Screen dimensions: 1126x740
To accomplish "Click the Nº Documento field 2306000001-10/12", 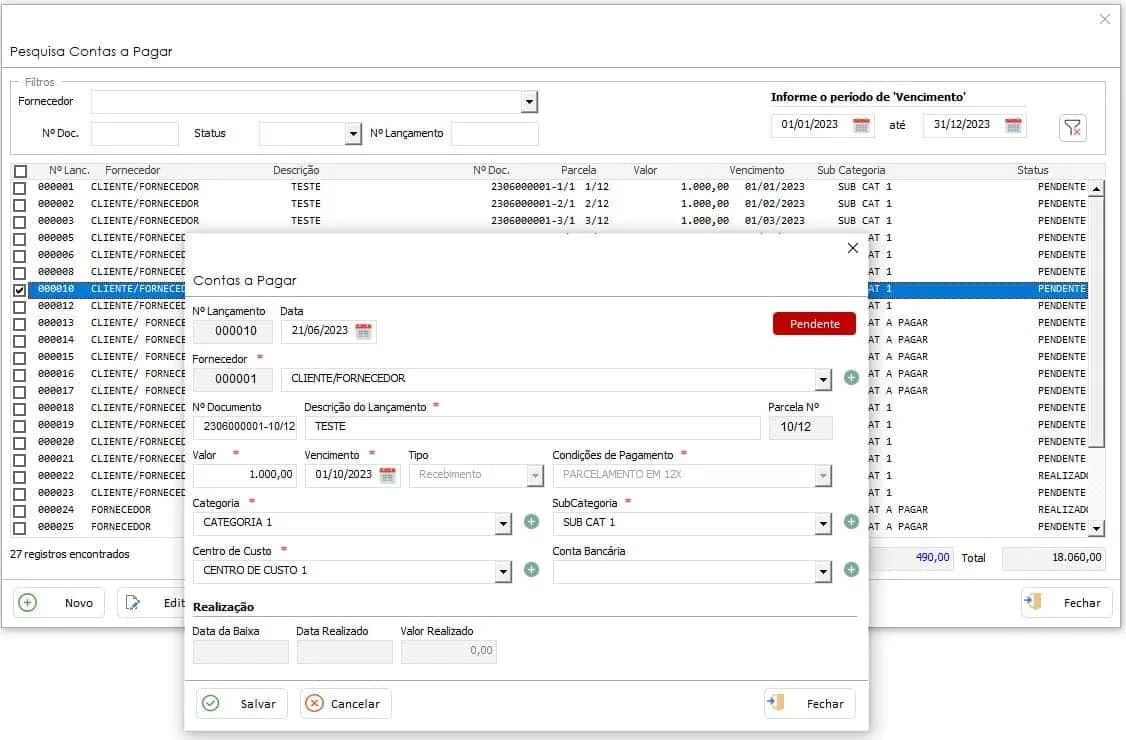I will [244, 427].
